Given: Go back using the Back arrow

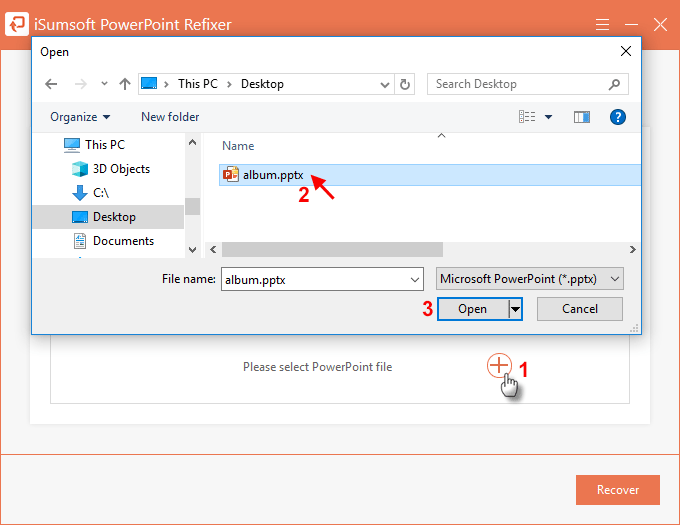Looking at the screenshot, I should pos(51,84).
